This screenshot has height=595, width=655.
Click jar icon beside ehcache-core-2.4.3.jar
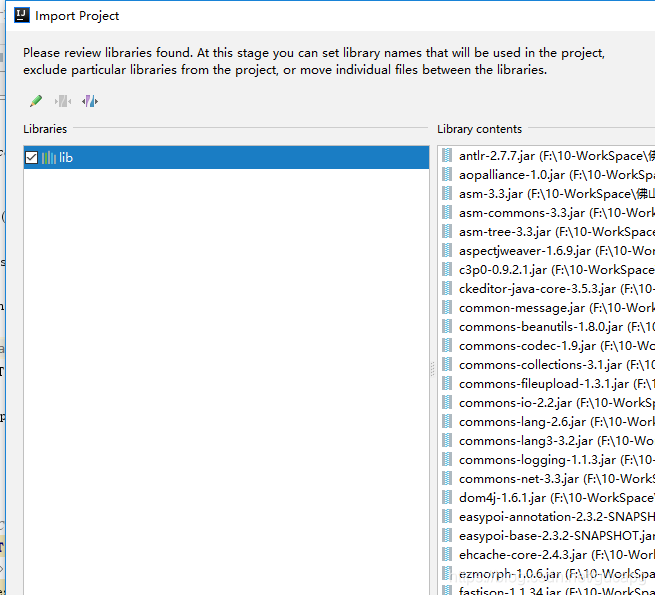447,554
